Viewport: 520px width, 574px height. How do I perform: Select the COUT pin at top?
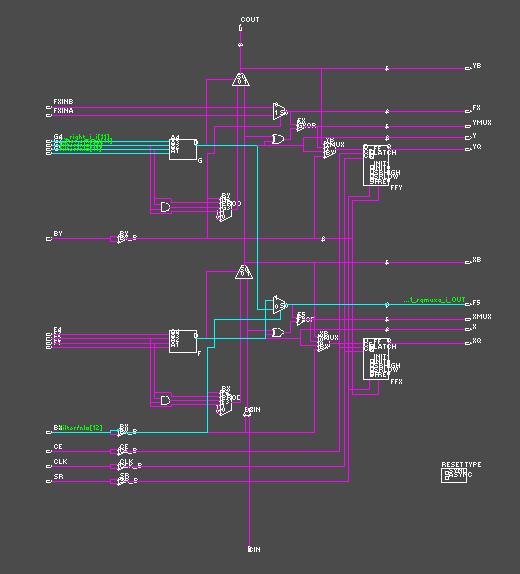click(x=241, y=28)
